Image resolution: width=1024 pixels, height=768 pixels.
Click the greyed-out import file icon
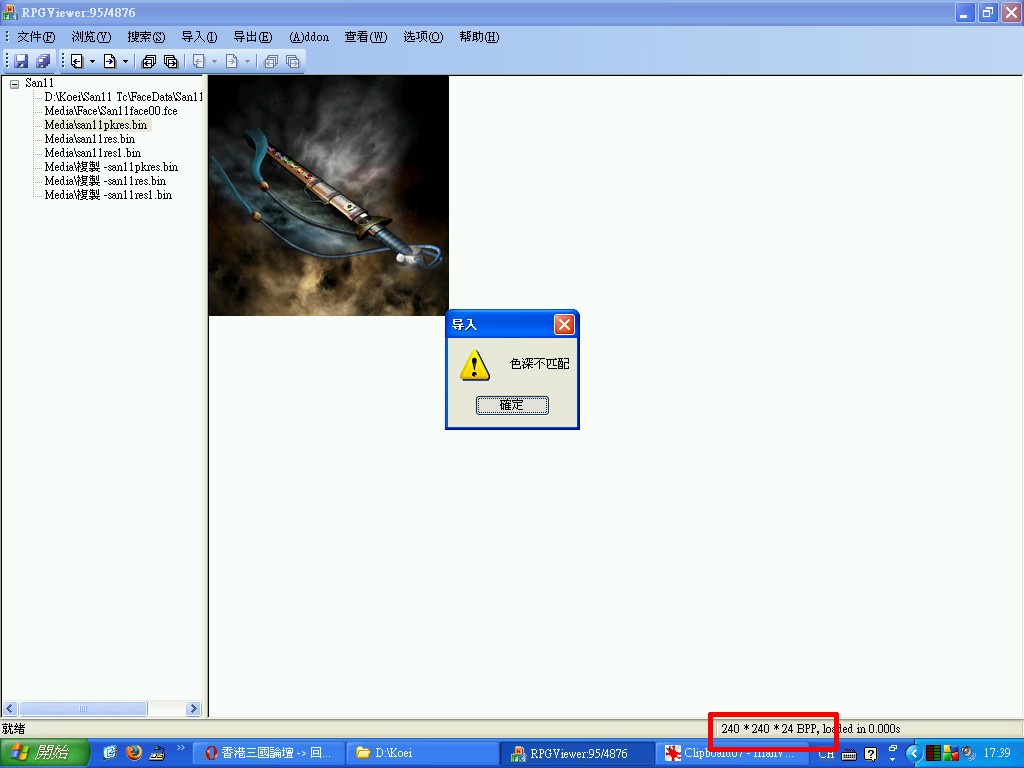click(199, 61)
